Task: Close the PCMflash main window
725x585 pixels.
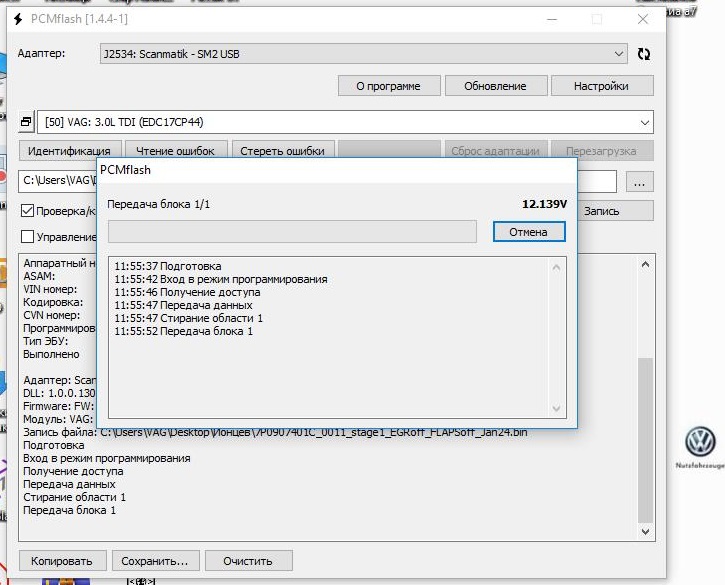Action: point(643,19)
